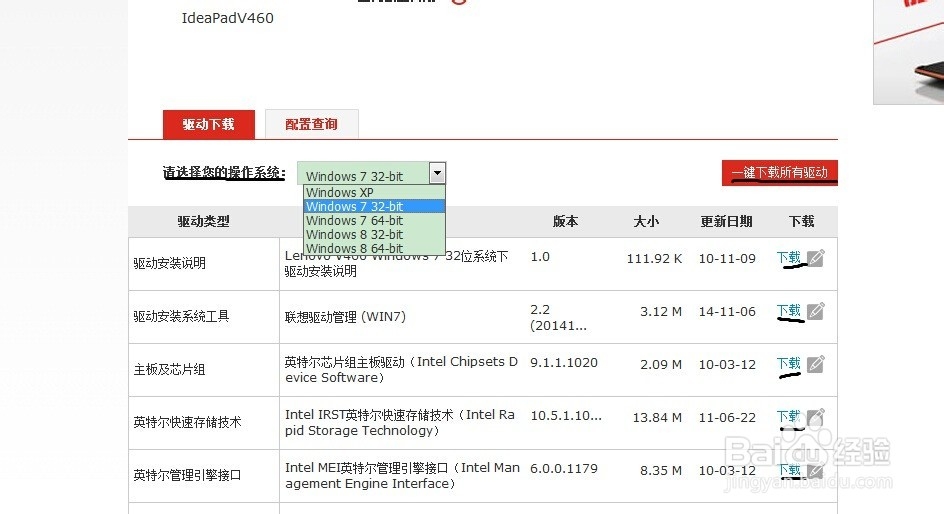944x514 pixels.
Task: Download 联想驱动管理 (WIN7) tool
Action: (x=788, y=311)
